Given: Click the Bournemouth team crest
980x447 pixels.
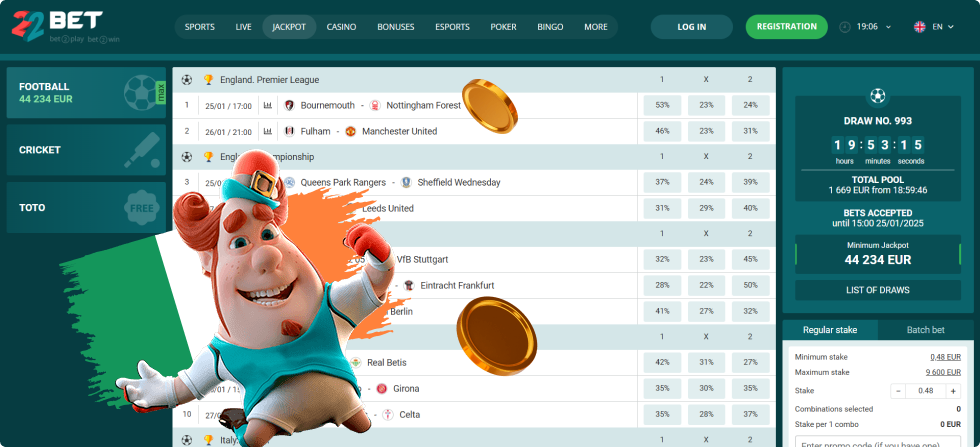Looking at the screenshot, I should click(289, 106).
